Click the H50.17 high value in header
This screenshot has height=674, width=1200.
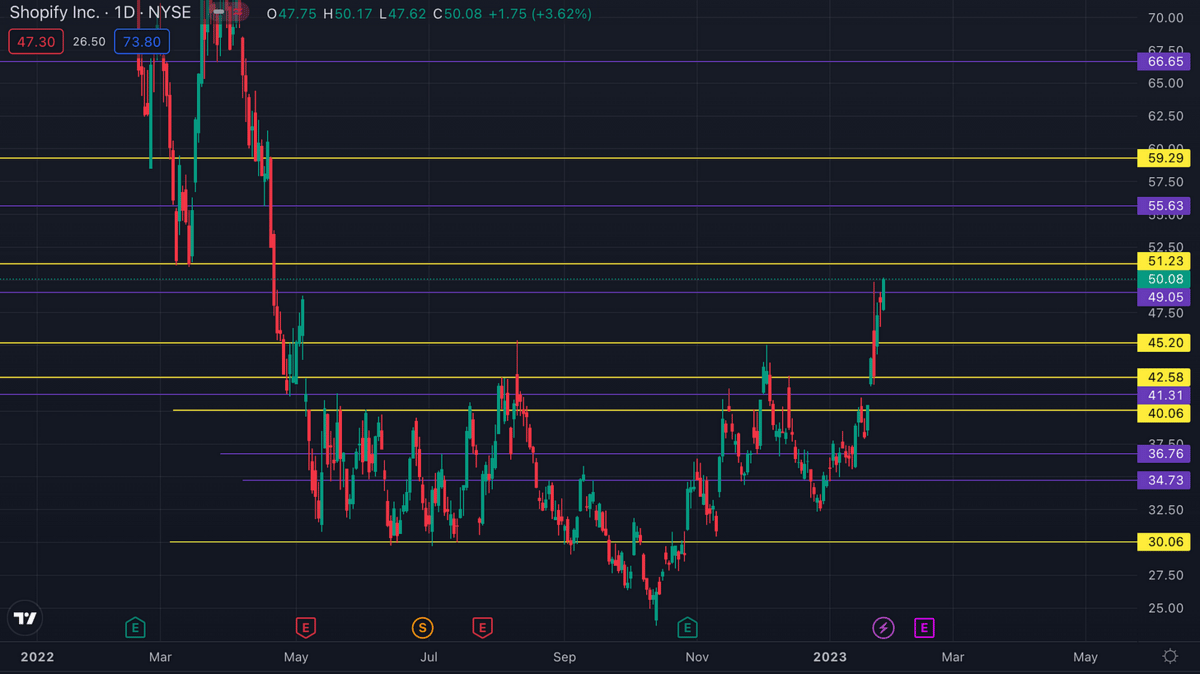point(346,15)
